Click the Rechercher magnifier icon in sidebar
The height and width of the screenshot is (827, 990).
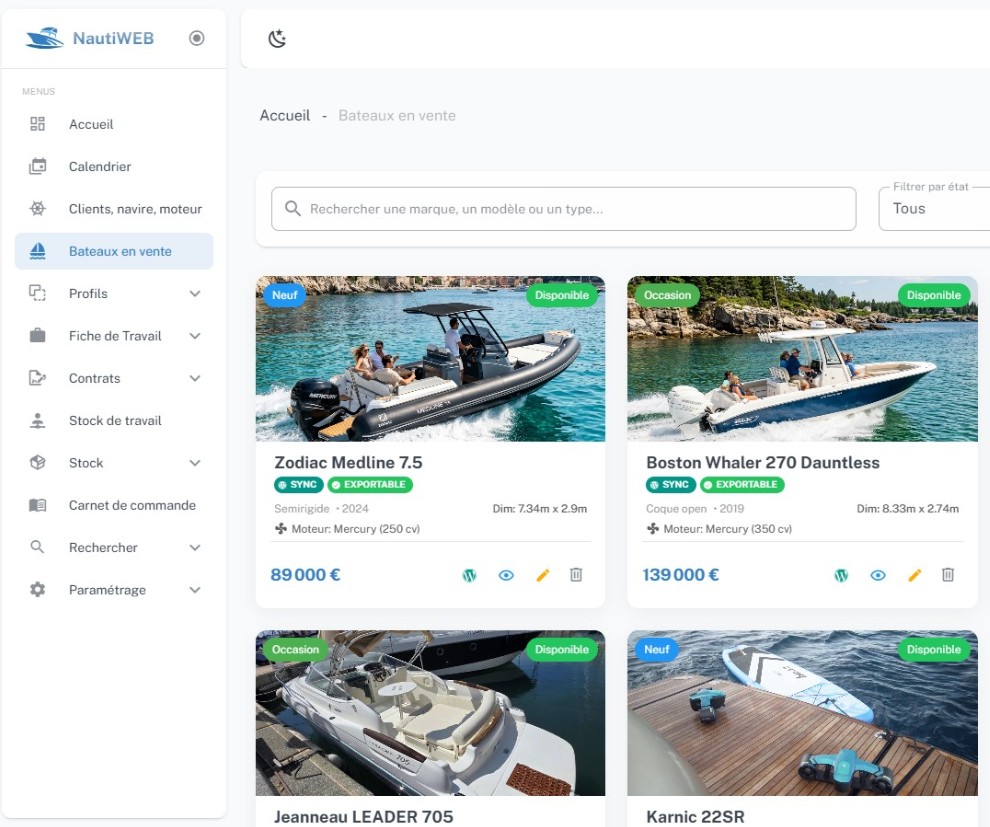[37, 547]
